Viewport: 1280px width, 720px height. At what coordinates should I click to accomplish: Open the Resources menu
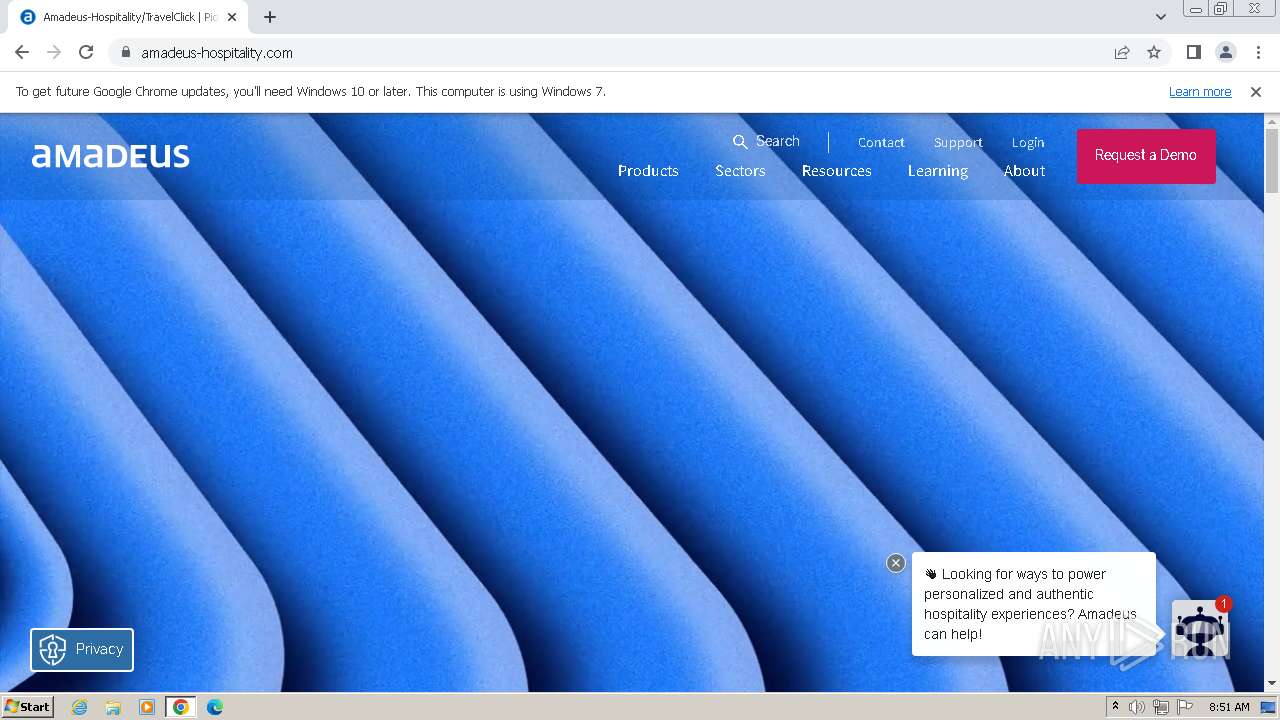(x=837, y=171)
